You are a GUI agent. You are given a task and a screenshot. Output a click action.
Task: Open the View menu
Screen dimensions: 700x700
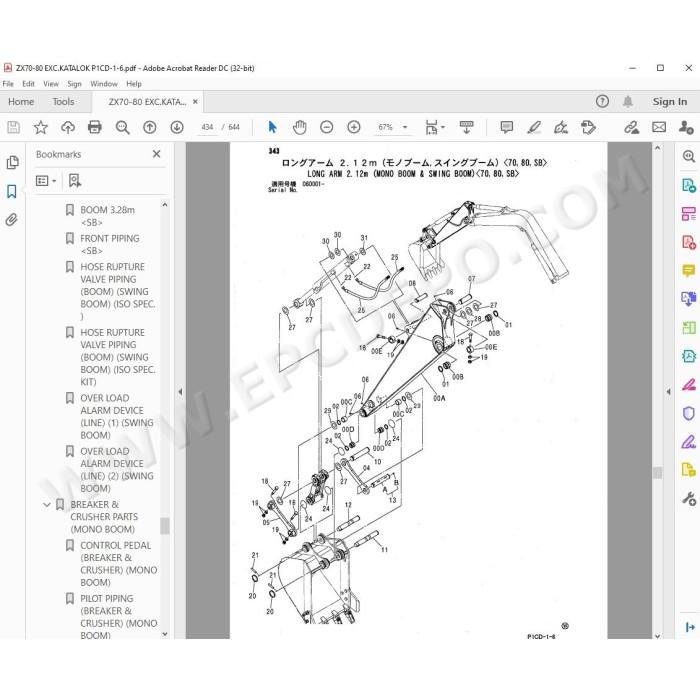coord(51,84)
